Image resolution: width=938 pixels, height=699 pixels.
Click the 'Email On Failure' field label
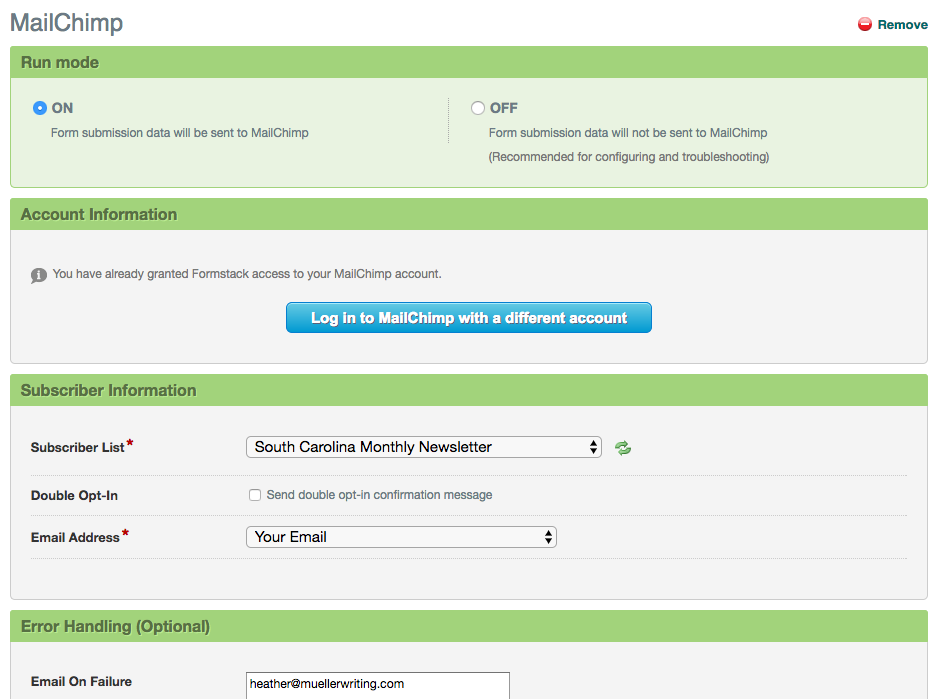(81, 682)
